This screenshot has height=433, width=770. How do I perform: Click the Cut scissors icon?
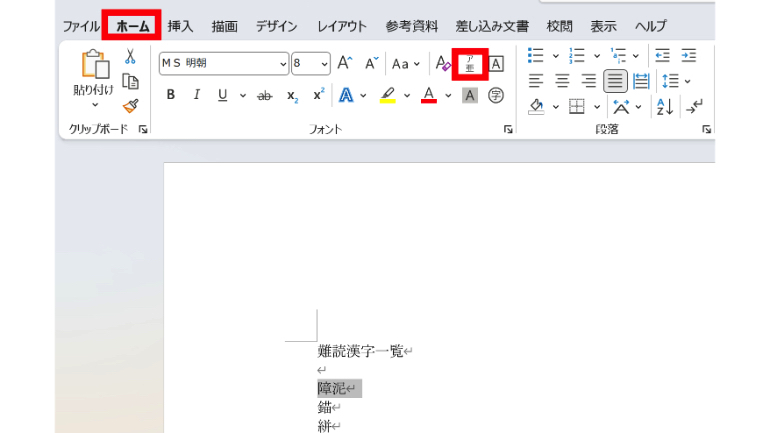pyautogui.click(x=129, y=56)
